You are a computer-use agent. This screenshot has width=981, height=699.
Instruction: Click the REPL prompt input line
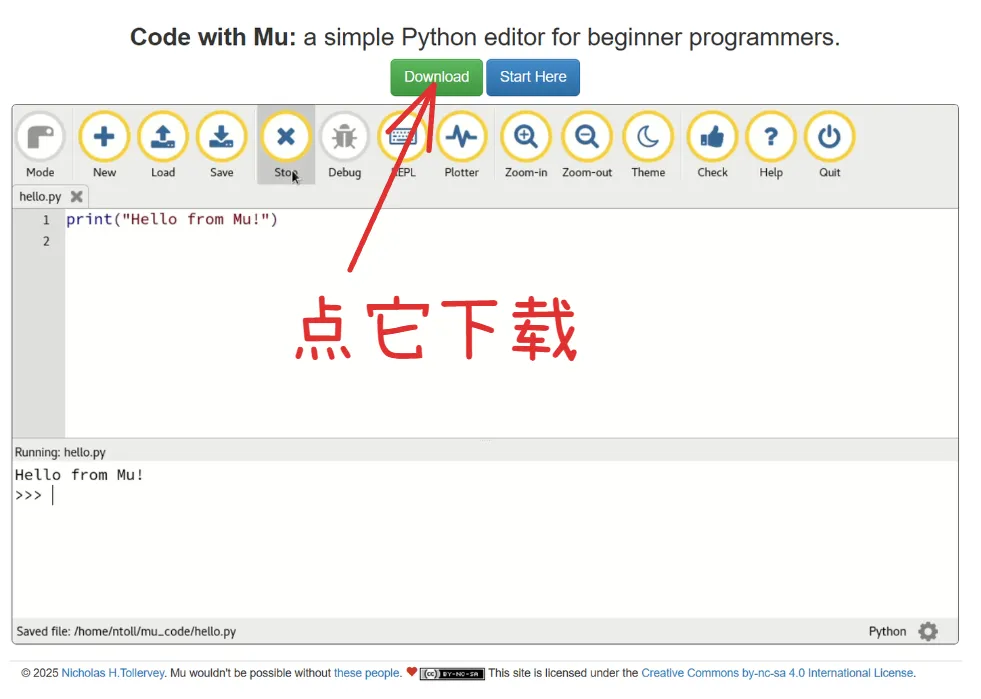(x=485, y=496)
